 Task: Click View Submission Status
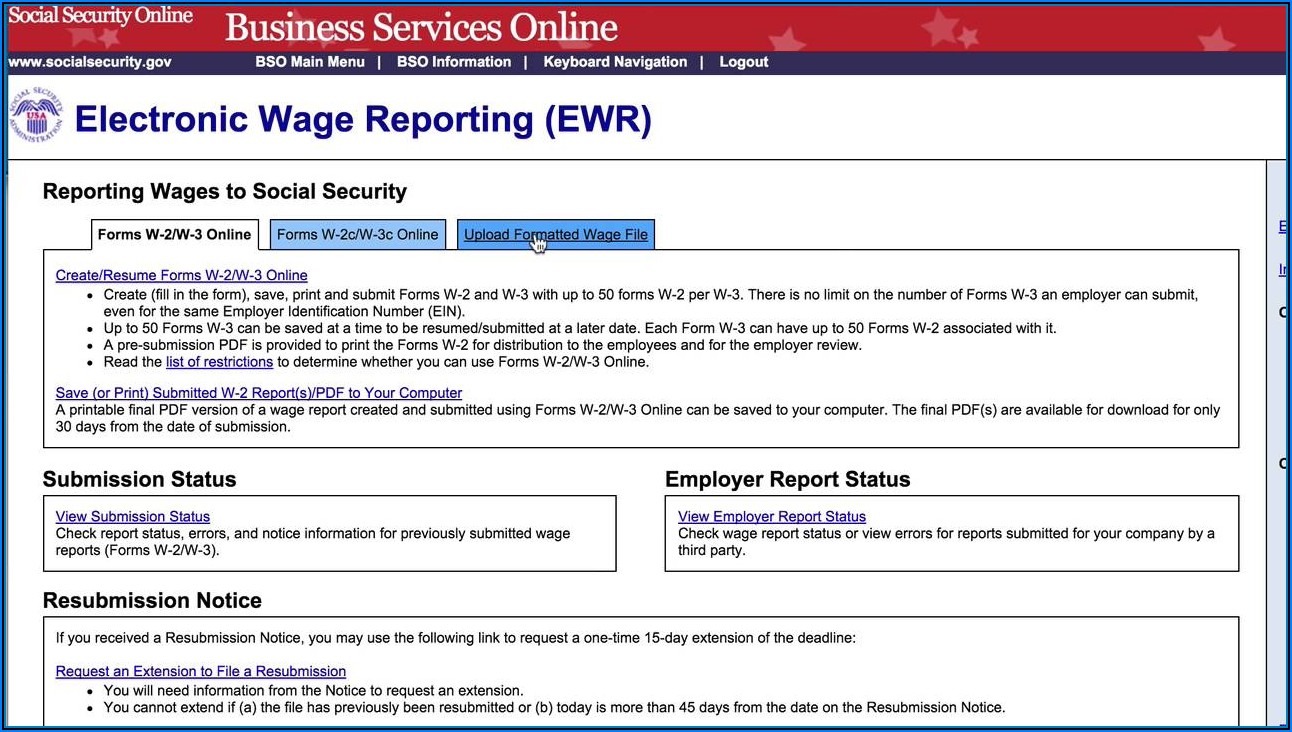point(133,517)
